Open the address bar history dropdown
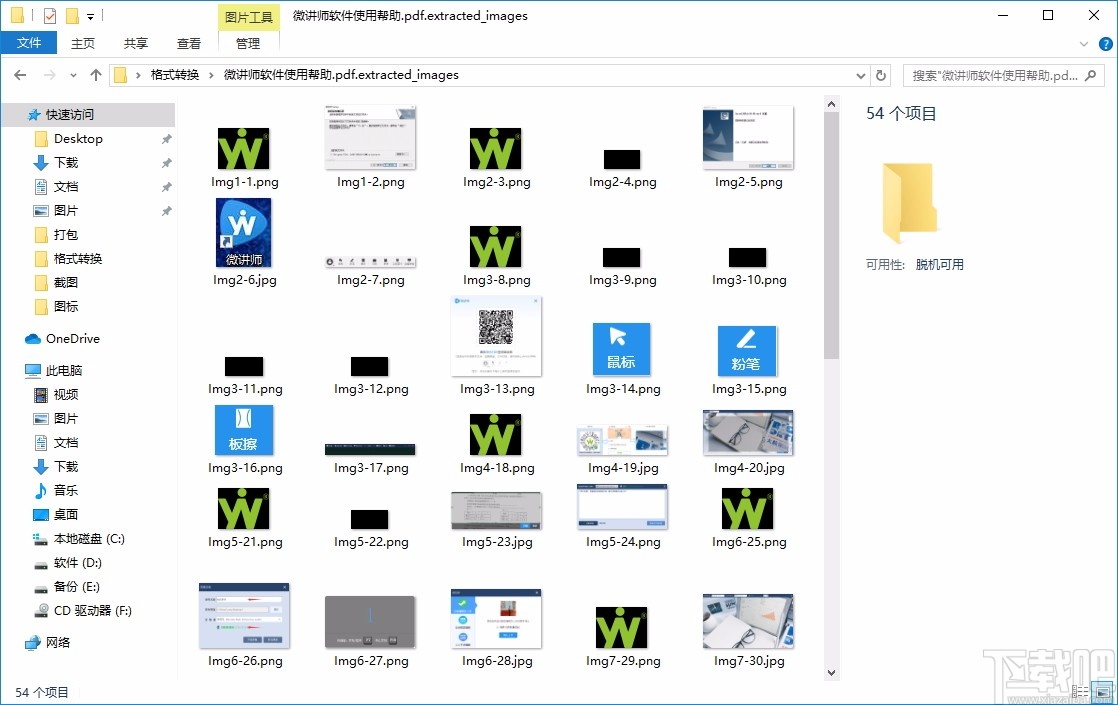 (x=860, y=74)
